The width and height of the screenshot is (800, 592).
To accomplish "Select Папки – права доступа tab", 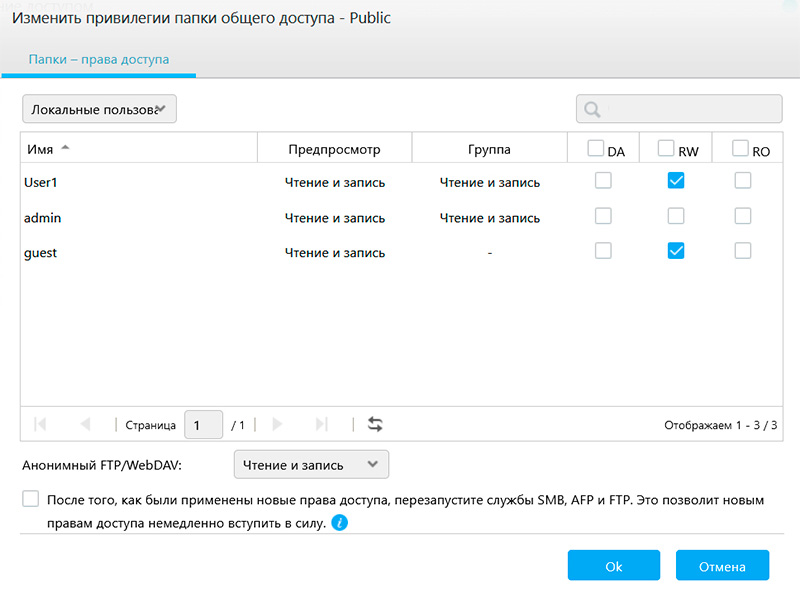I will coord(98,60).
